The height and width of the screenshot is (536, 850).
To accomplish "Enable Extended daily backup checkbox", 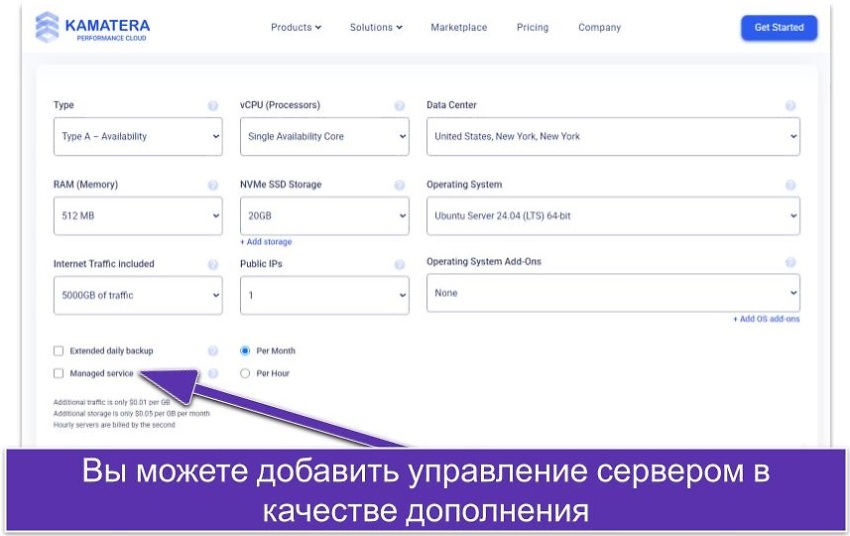I will (x=59, y=351).
